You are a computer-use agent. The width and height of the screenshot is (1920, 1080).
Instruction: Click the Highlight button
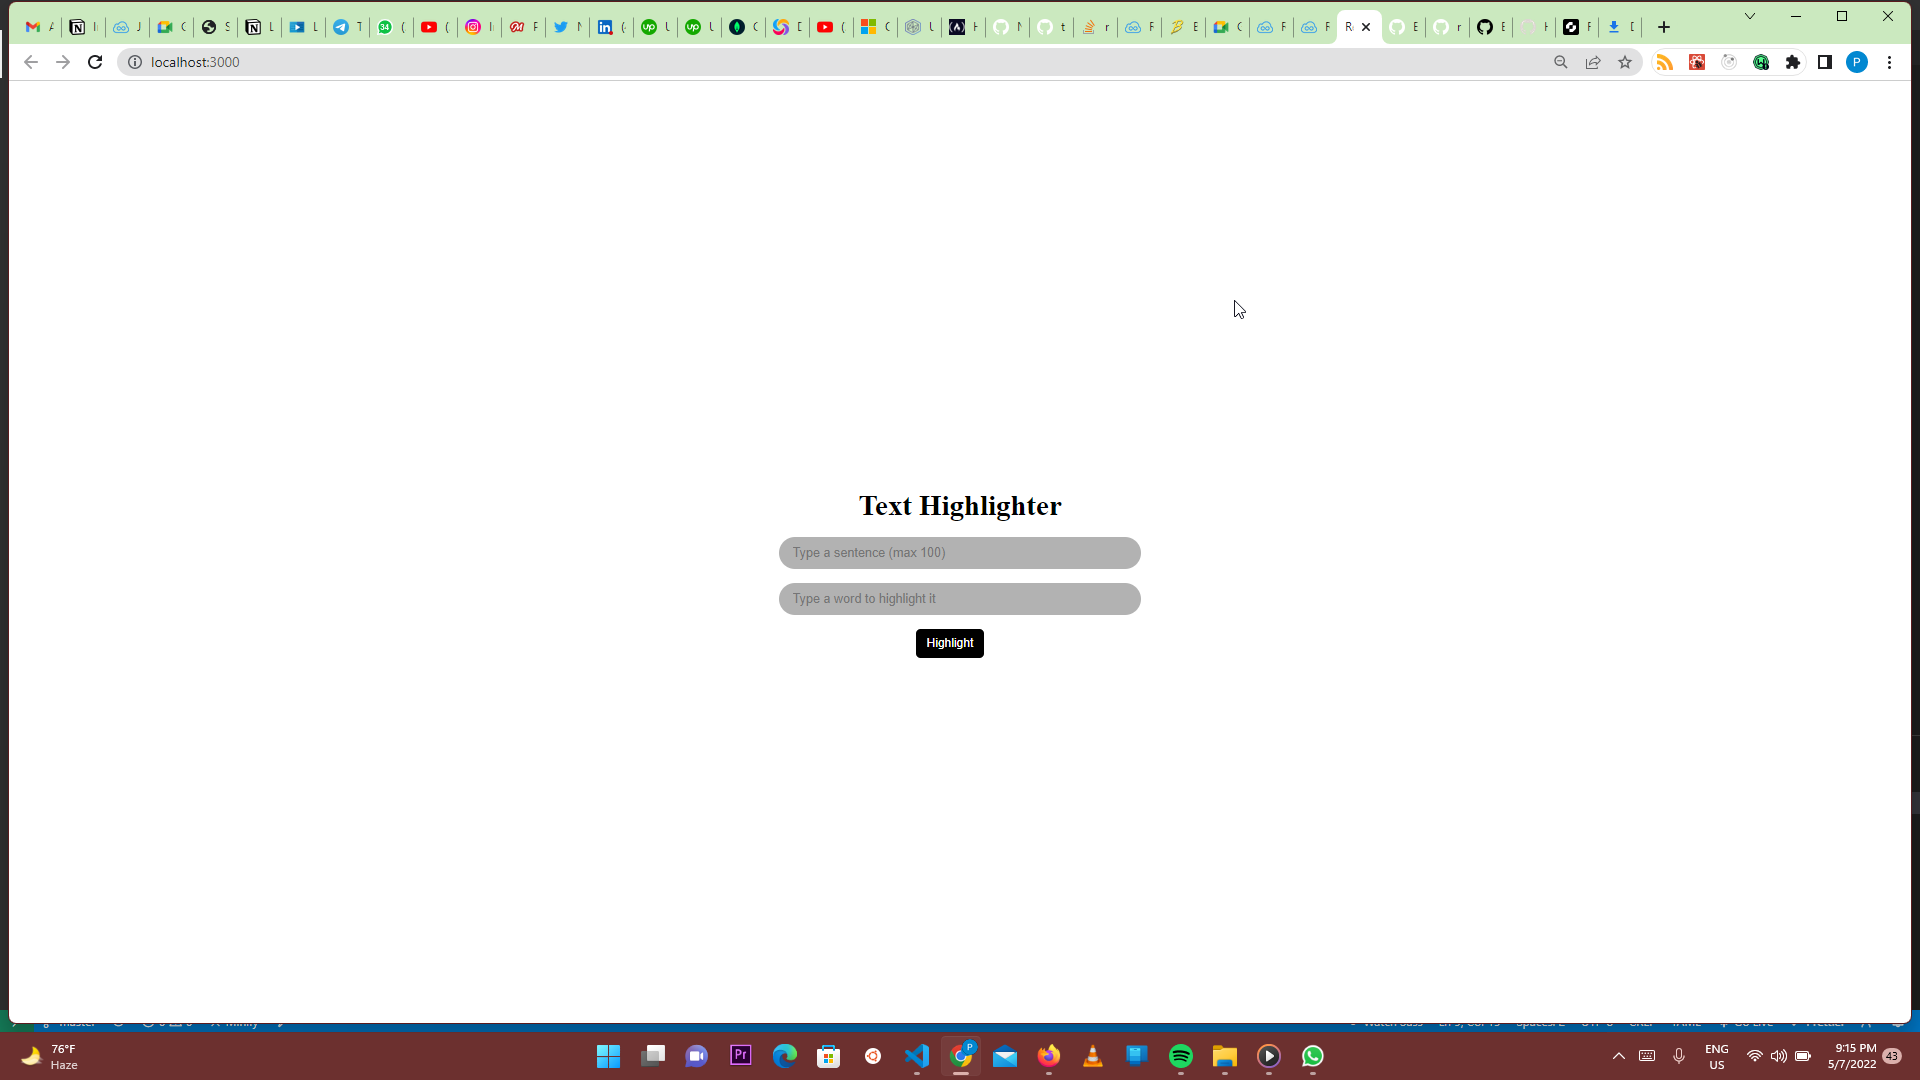[949, 643]
